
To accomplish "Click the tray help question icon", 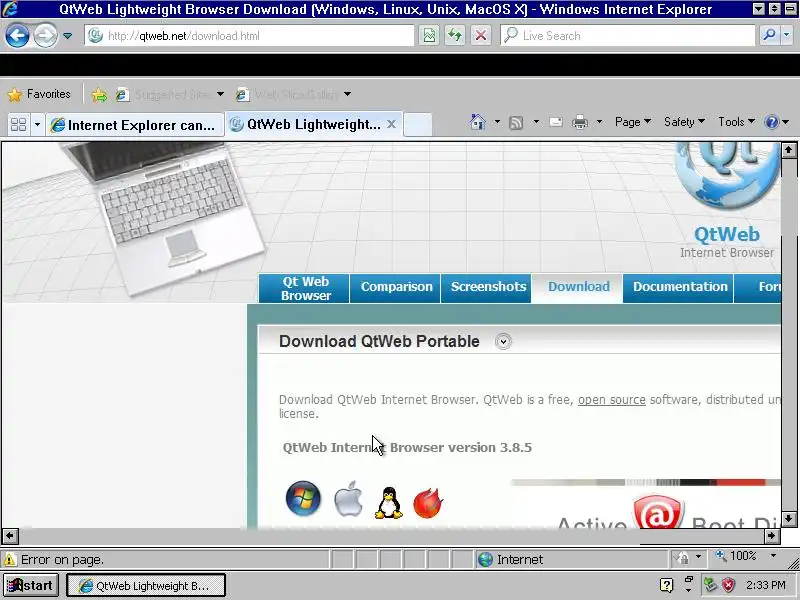I will click(x=666, y=585).
